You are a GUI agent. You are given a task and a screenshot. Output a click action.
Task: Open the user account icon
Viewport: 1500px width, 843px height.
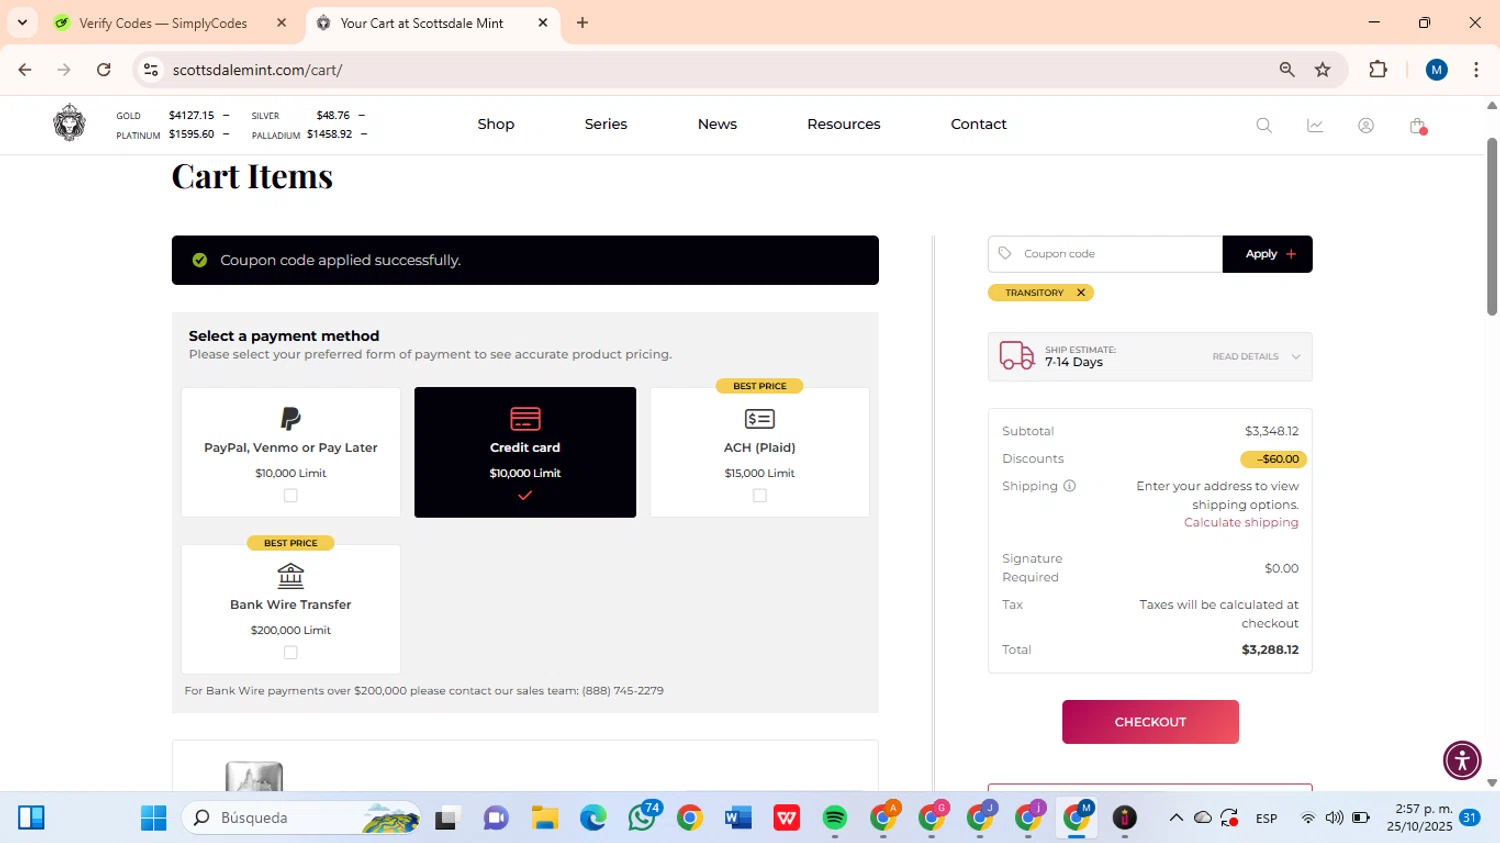pos(1366,126)
